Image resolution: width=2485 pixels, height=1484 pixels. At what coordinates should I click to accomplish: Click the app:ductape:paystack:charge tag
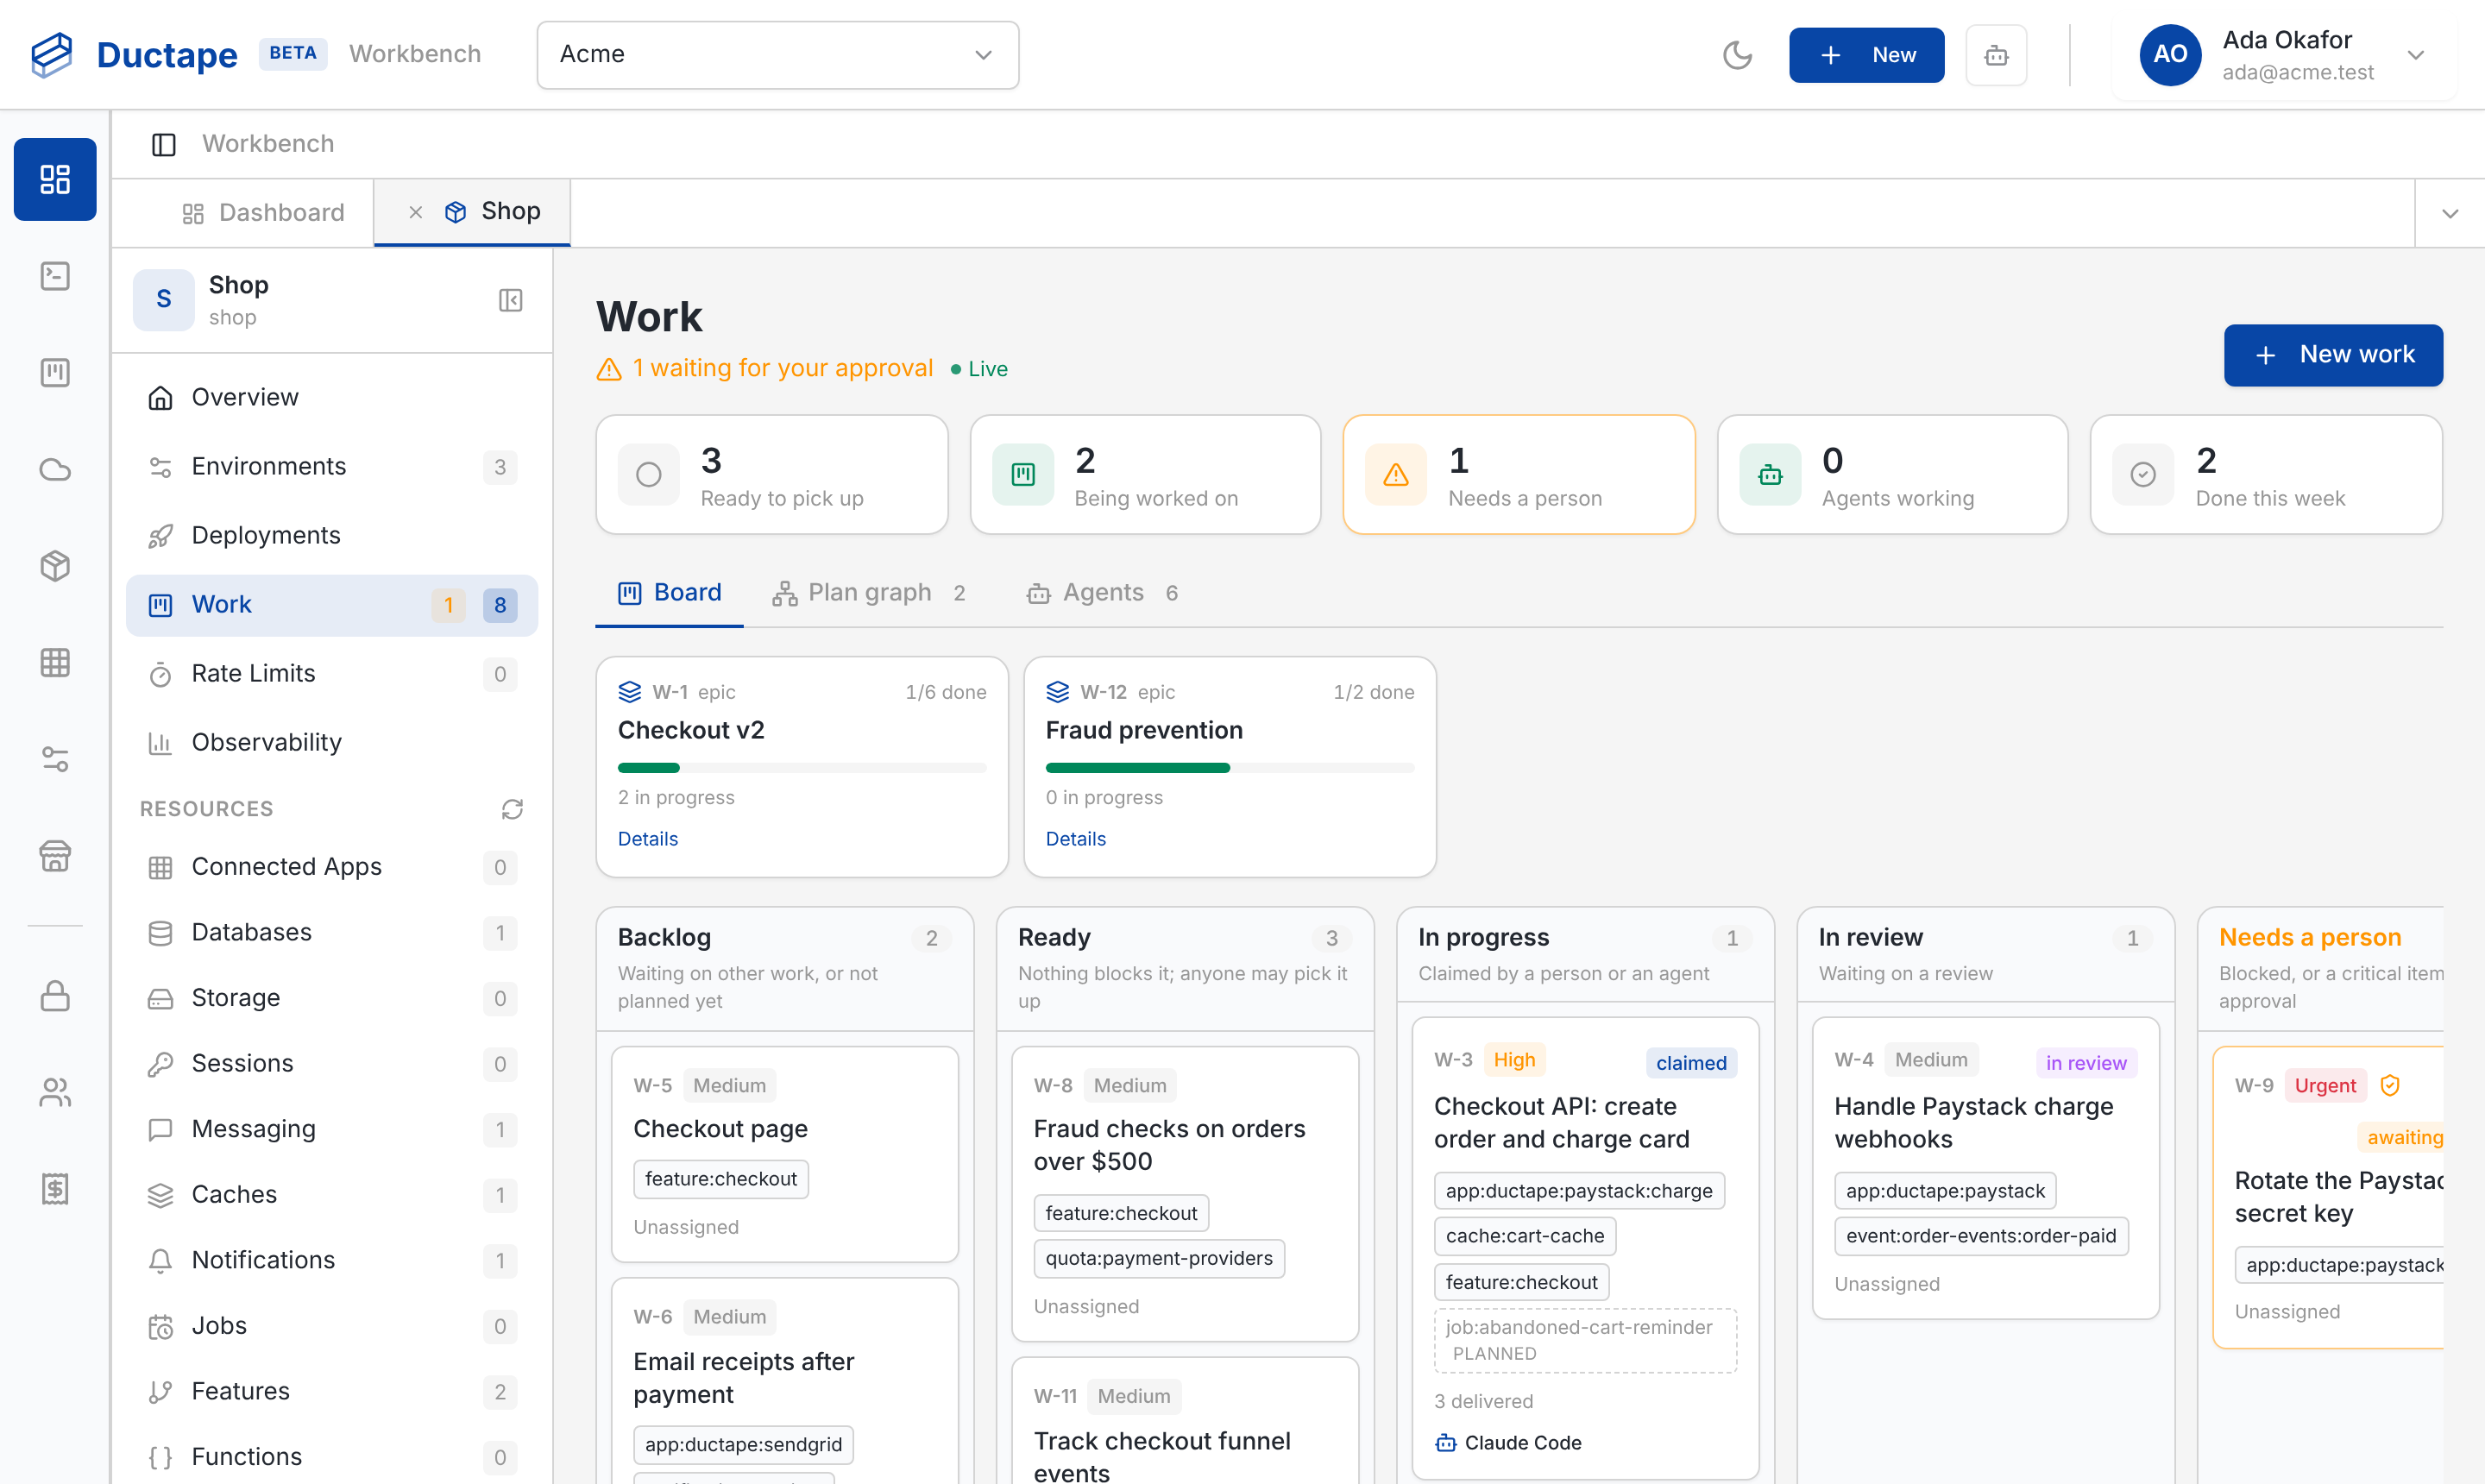(x=1579, y=1191)
